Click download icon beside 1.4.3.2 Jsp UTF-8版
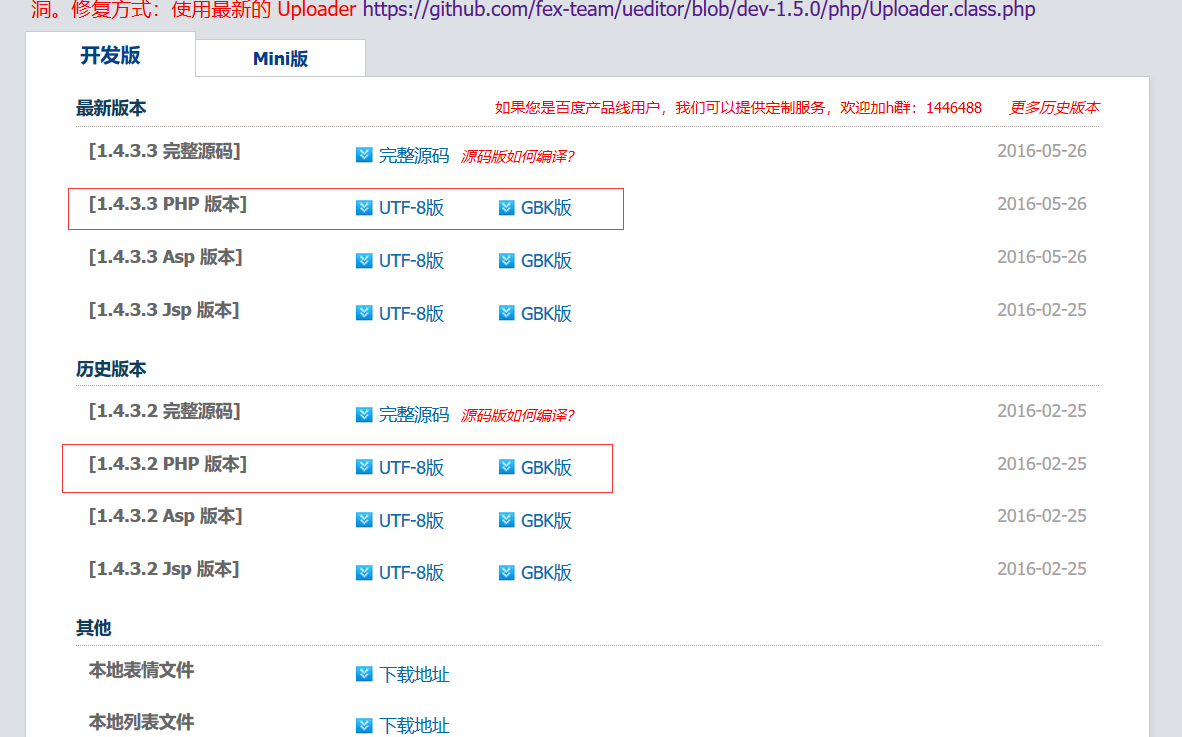The image size is (1182, 737). click(x=364, y=573)
